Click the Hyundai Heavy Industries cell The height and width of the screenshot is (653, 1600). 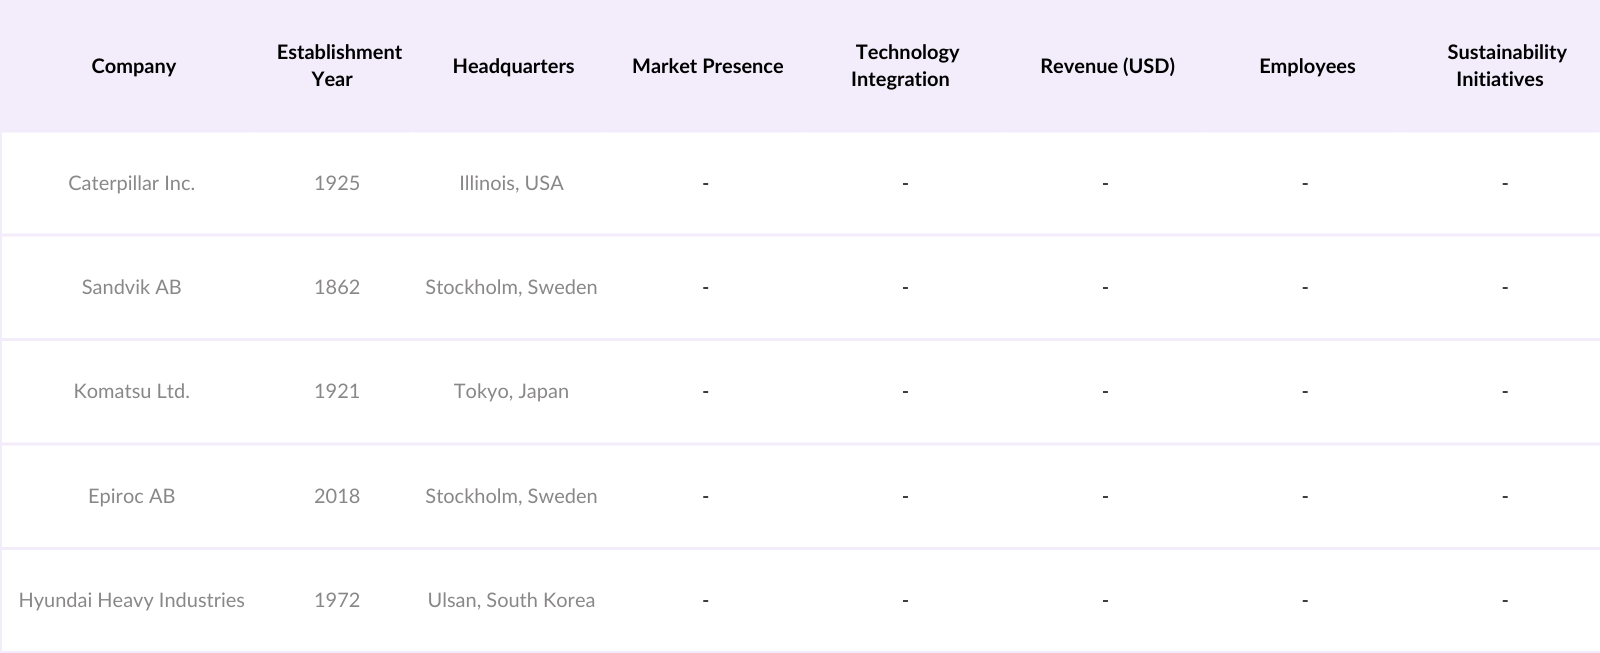pyautogui.click(x=132, y=600)
